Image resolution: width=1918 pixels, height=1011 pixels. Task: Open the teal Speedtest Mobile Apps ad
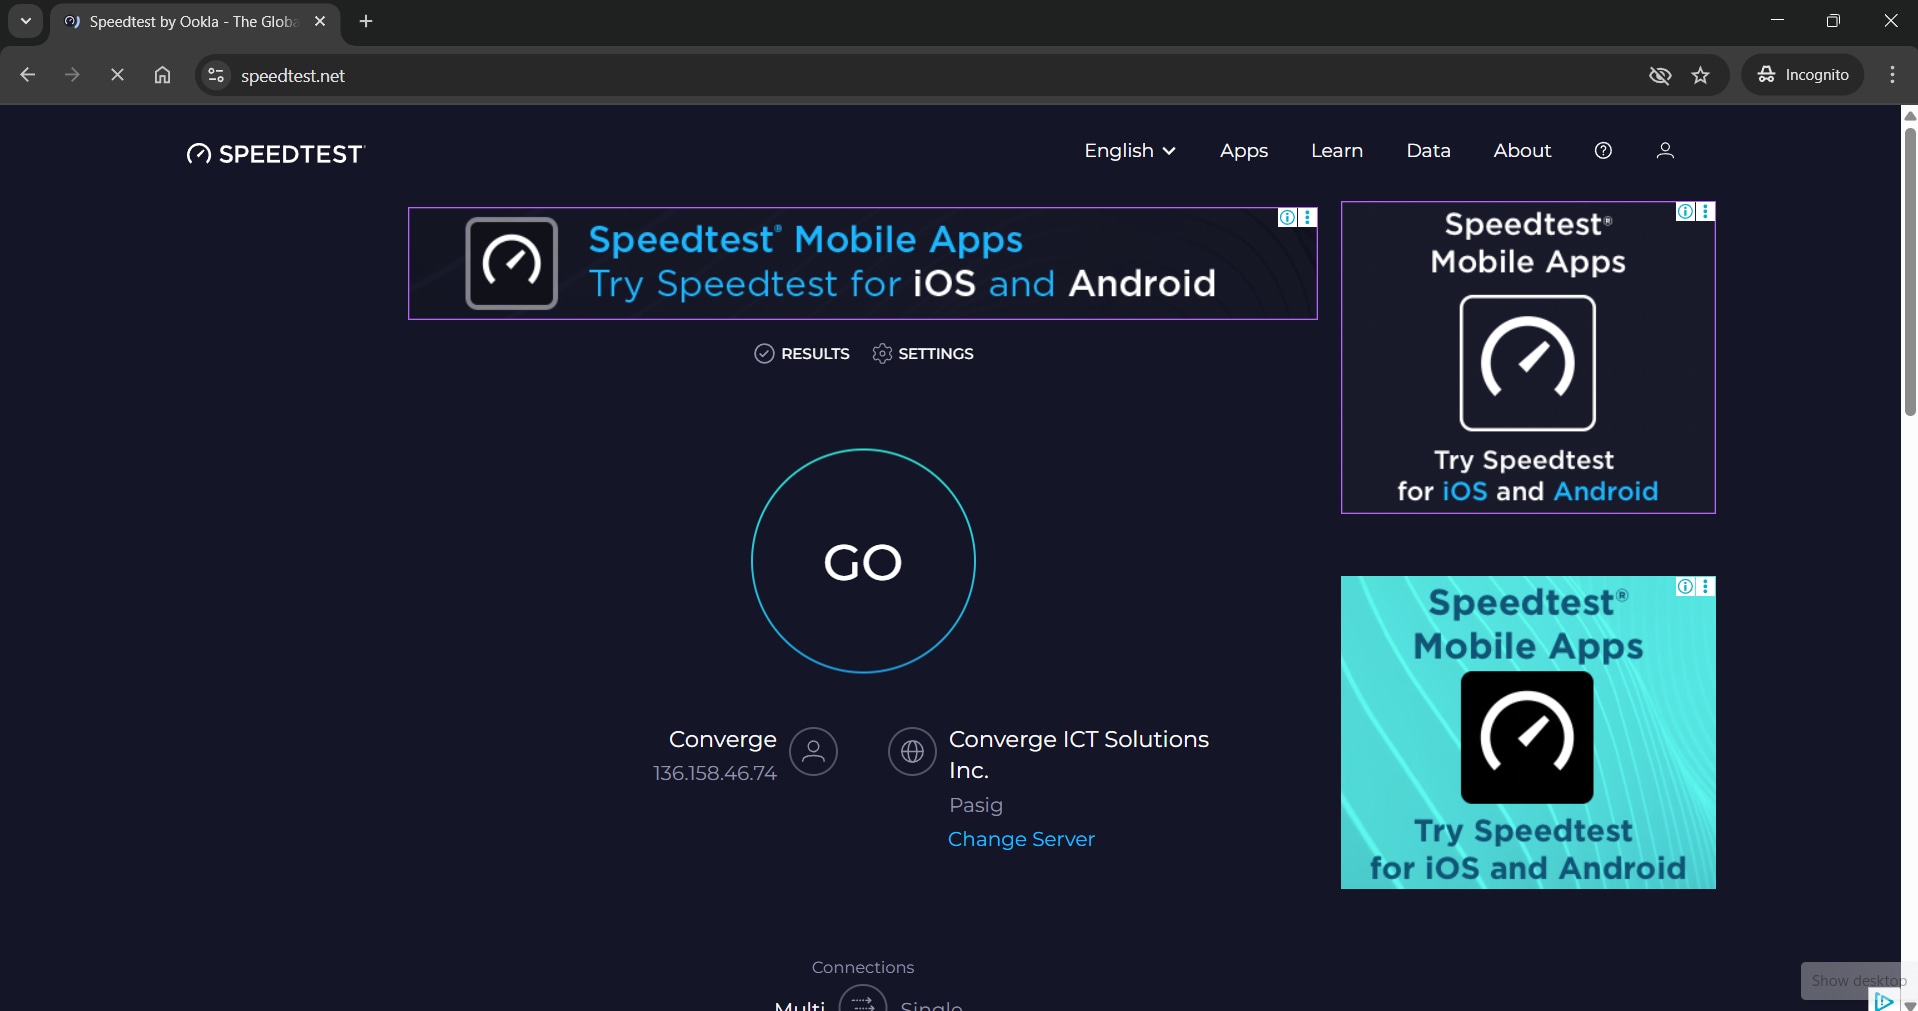click(x=1528, y=732)
